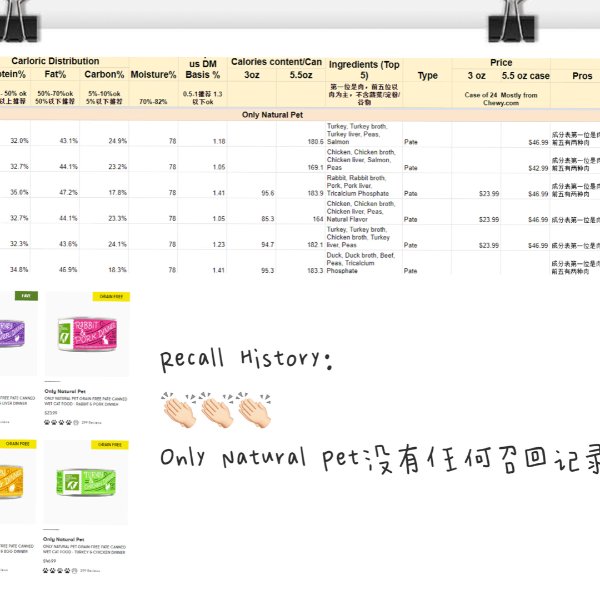Click paw rating under Rabbit & Pork Dinner
600x600 pixels.
(x=61, y=422)
